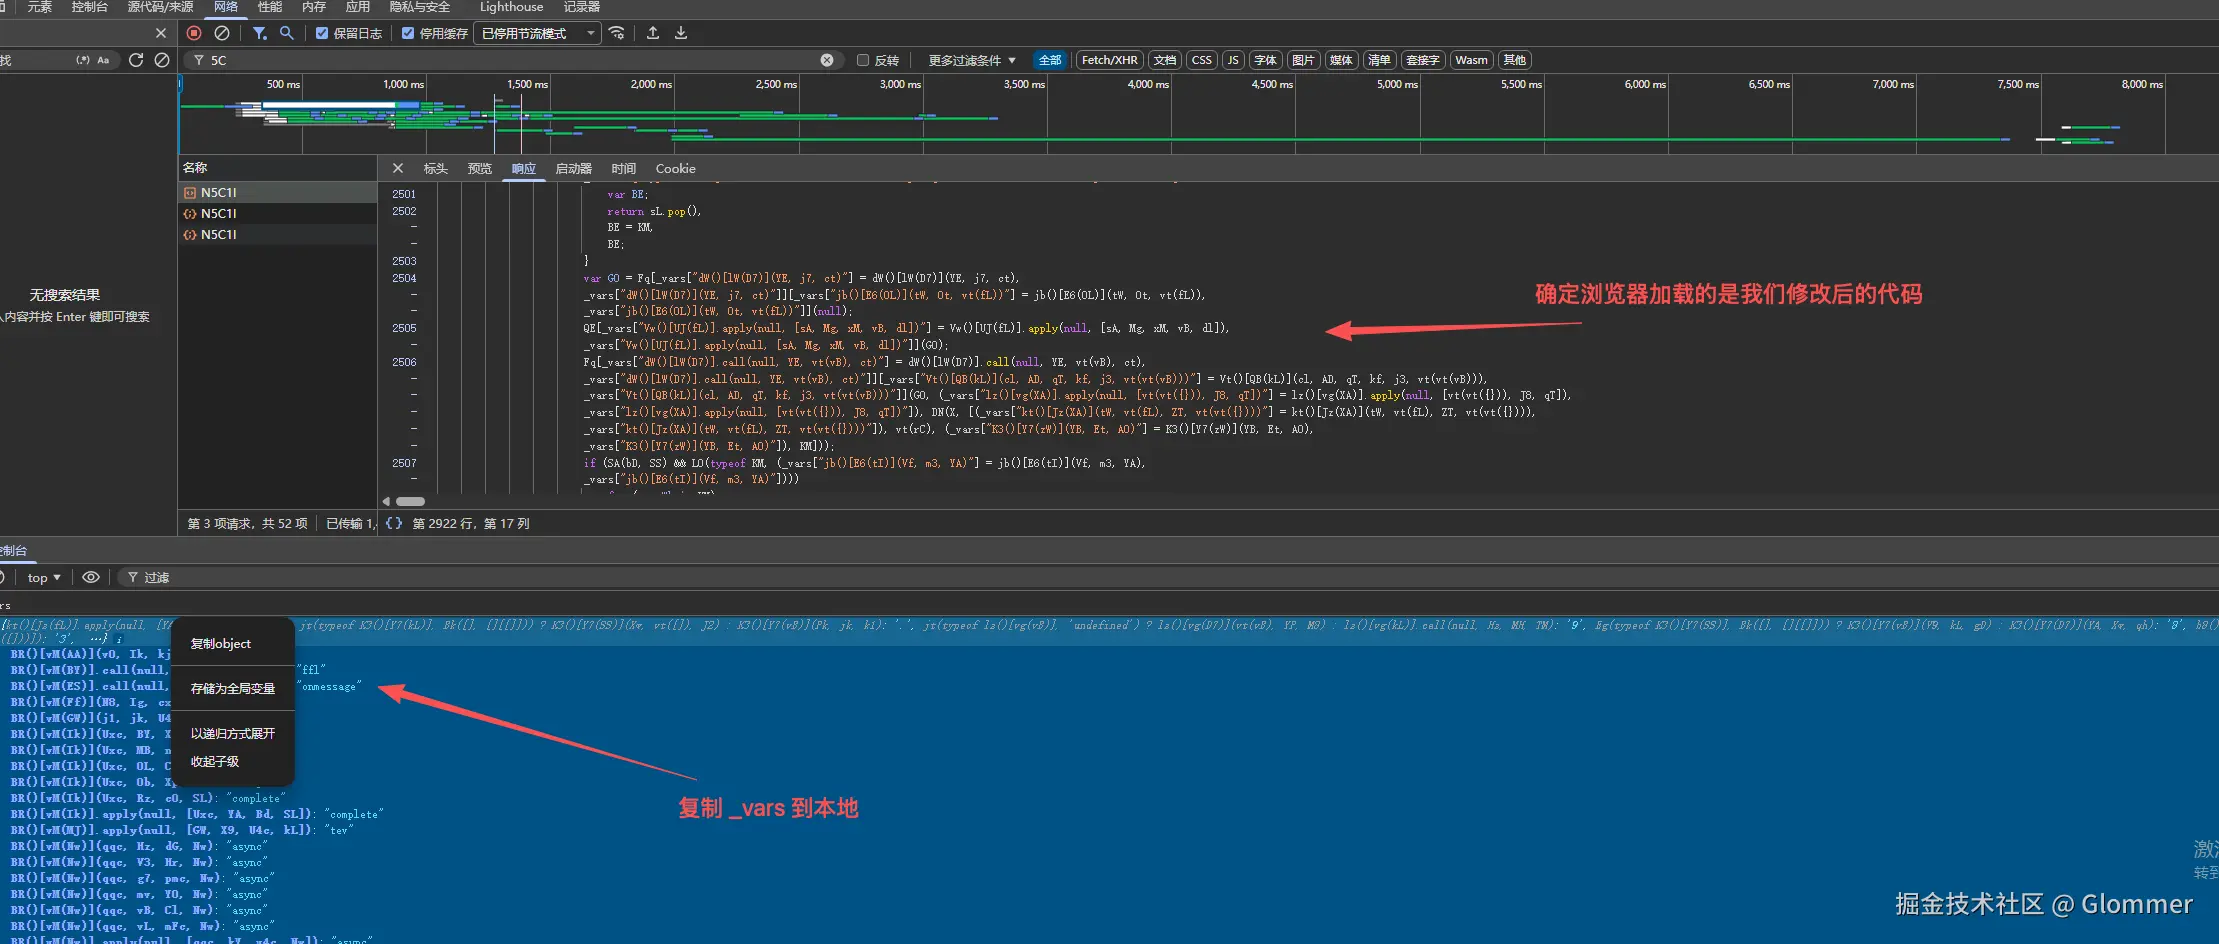
Task: Open the top context selector in console
Action: click(44, 577)
